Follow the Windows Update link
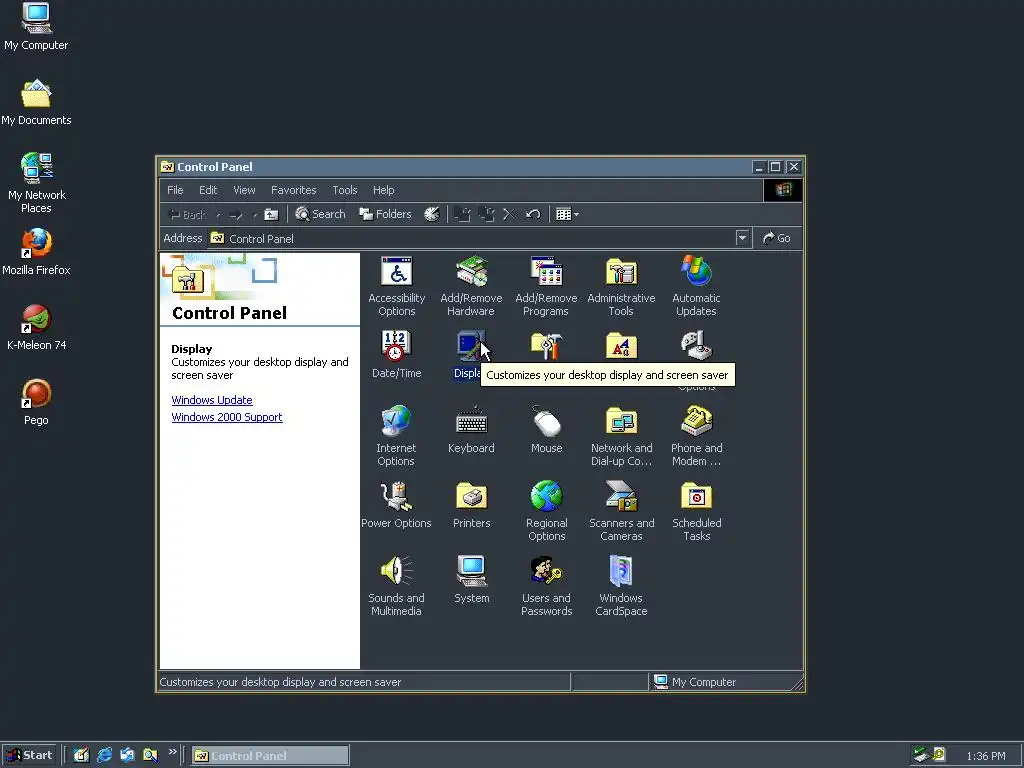1024x768 pixels. pyautogui.click(x=212, y=400)
